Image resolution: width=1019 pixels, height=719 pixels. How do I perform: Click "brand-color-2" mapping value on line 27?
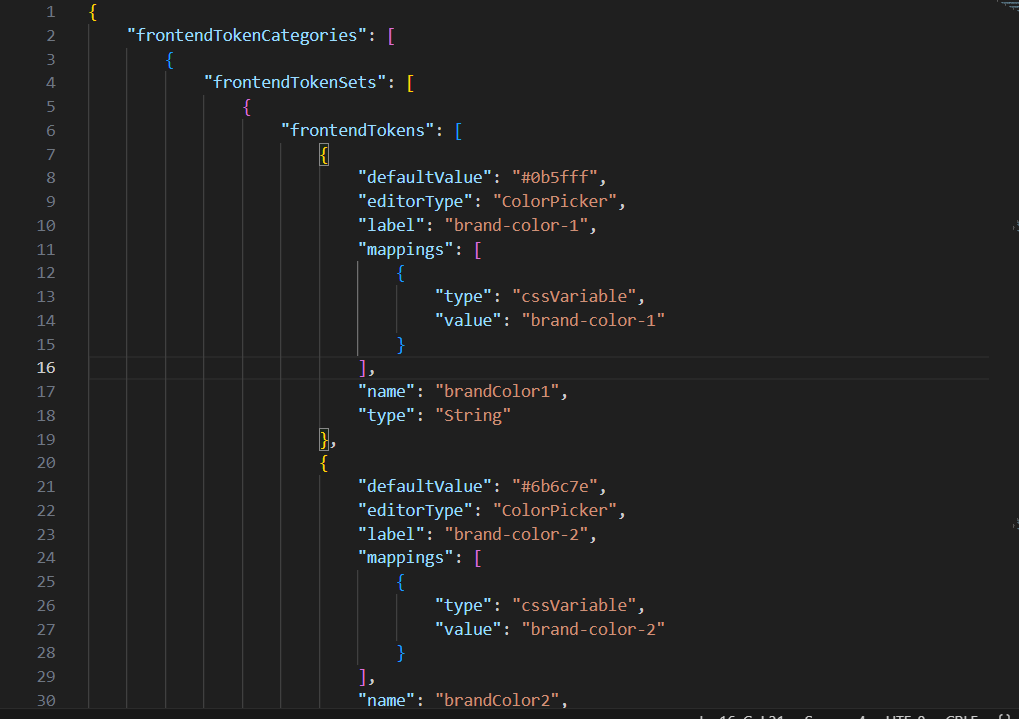pos(593,629)
